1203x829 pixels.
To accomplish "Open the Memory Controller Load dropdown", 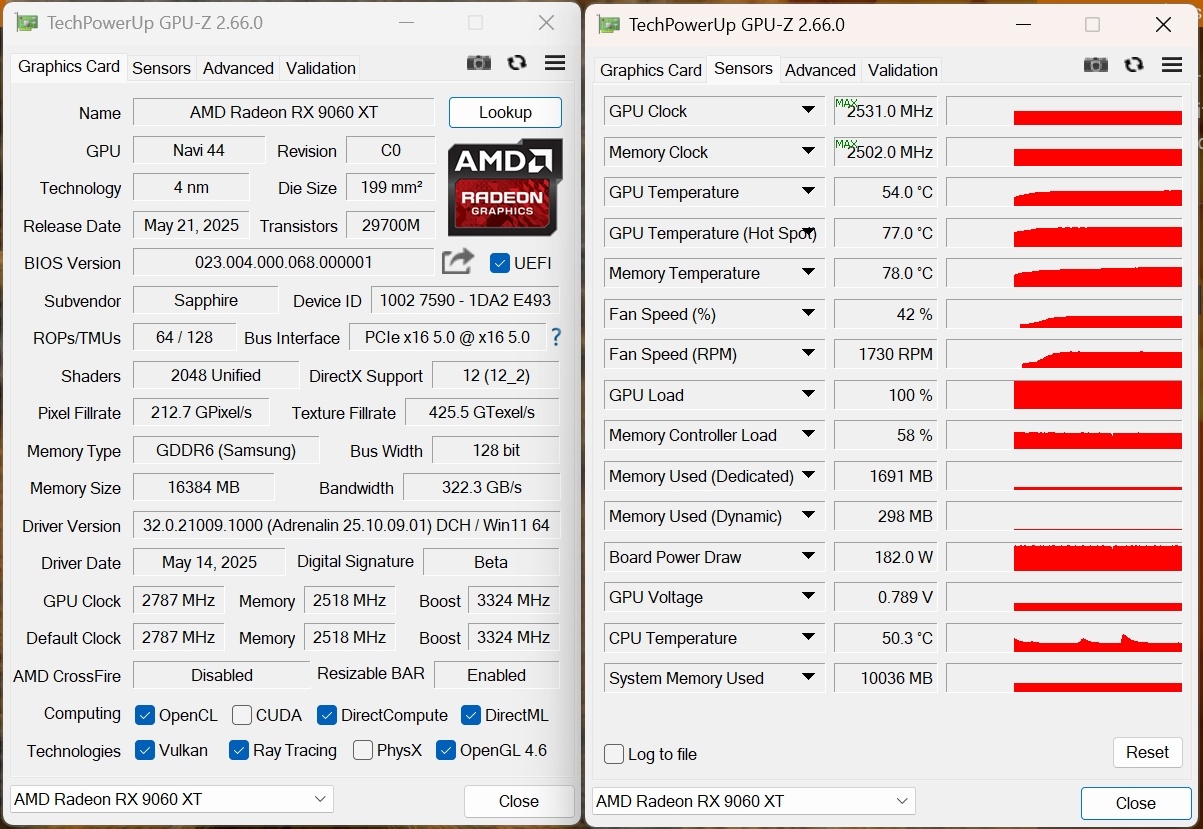I will coord(808,434).
